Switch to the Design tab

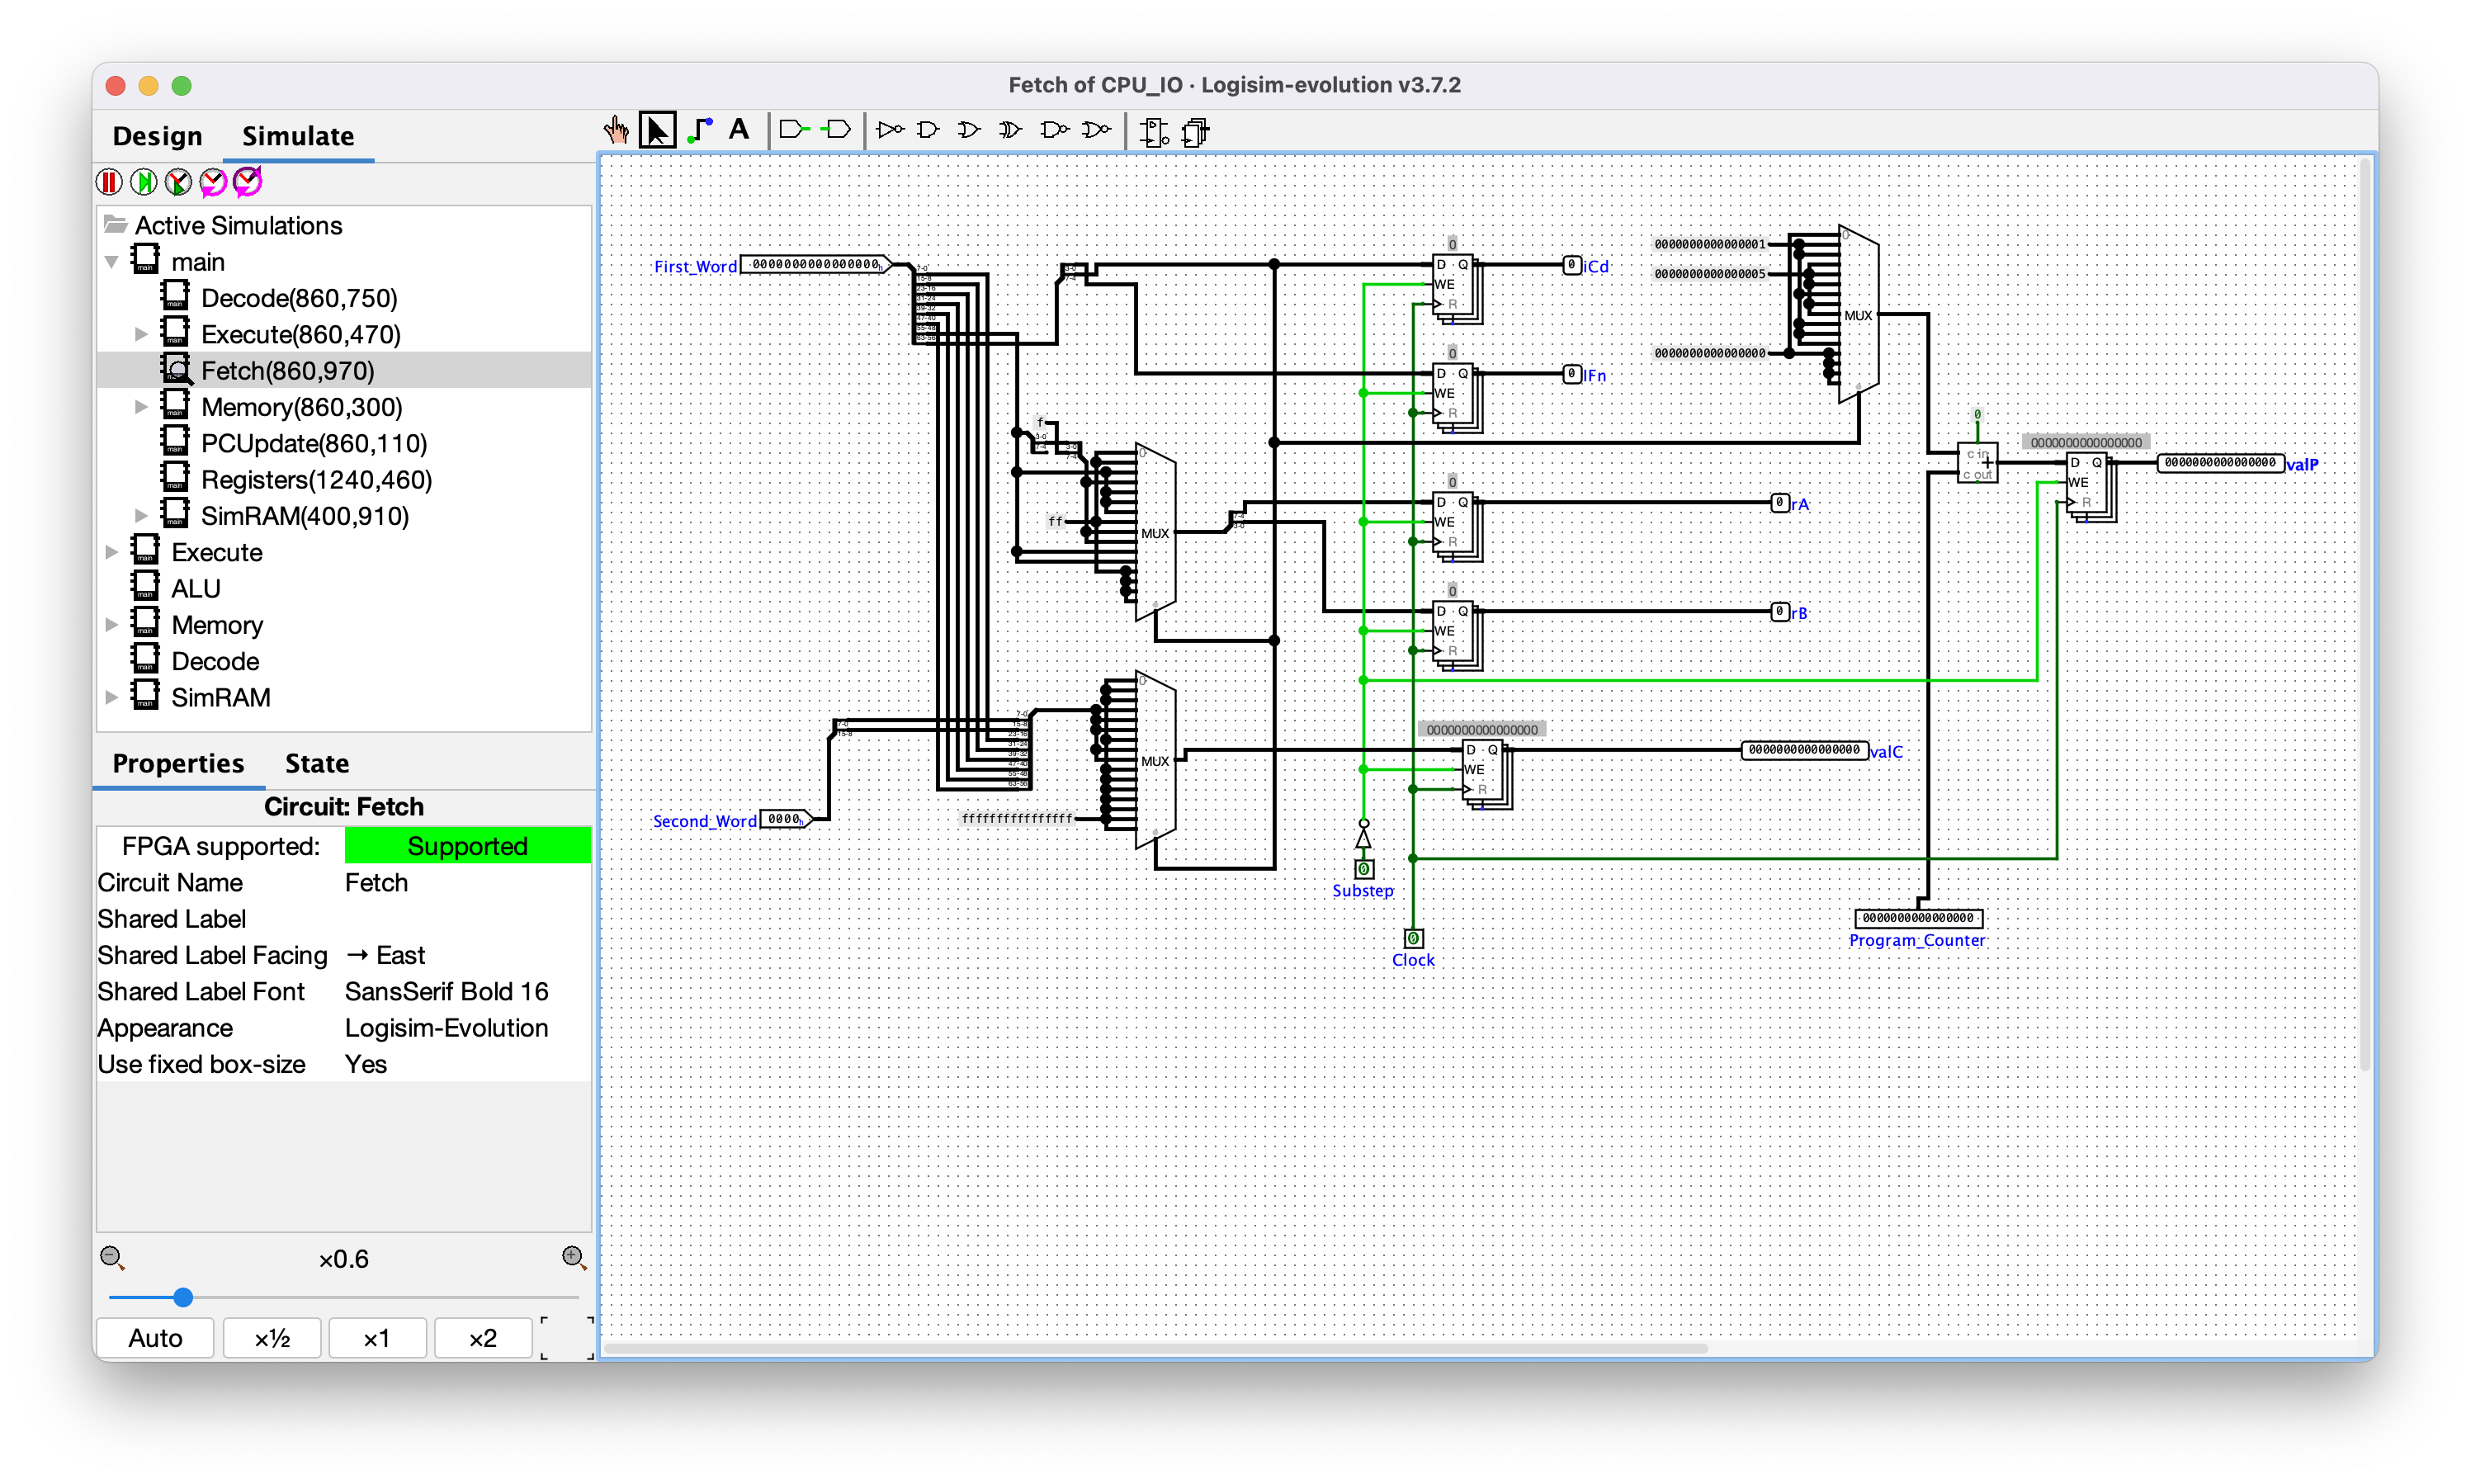click(157, 136)
